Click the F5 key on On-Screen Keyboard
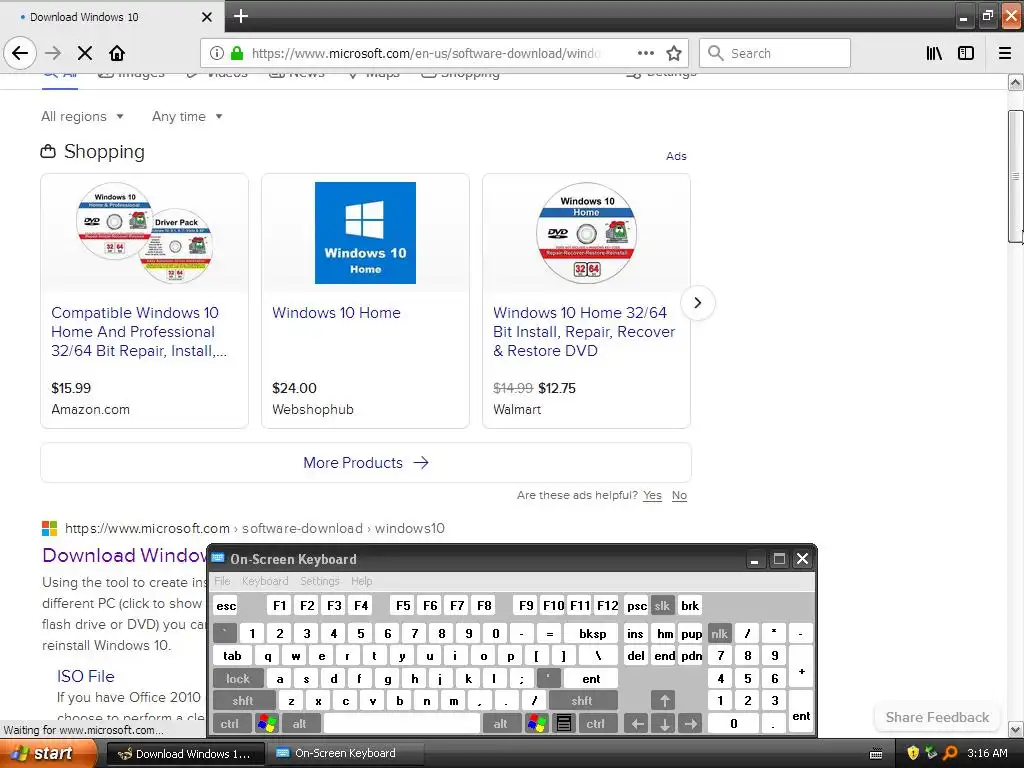 tap(403, 605)
